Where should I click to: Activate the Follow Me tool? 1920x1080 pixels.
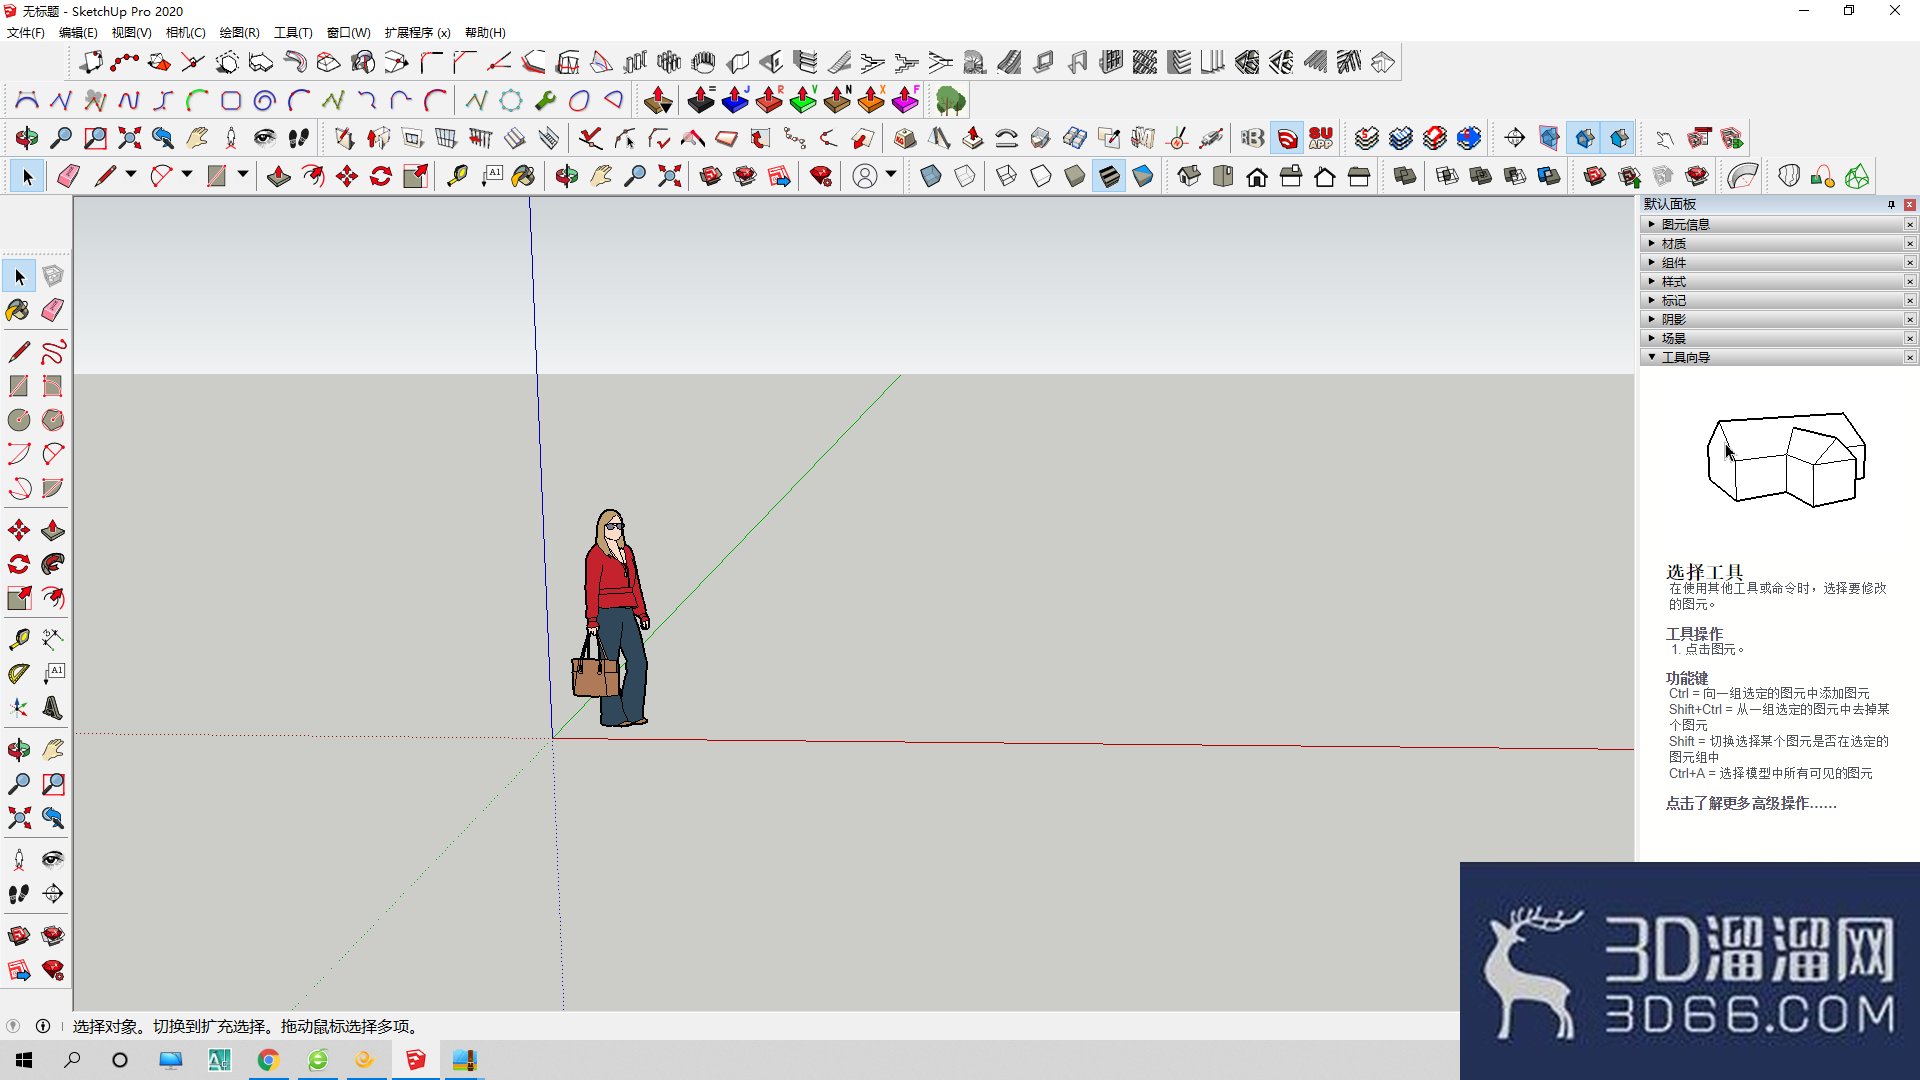tap(53, 564)
